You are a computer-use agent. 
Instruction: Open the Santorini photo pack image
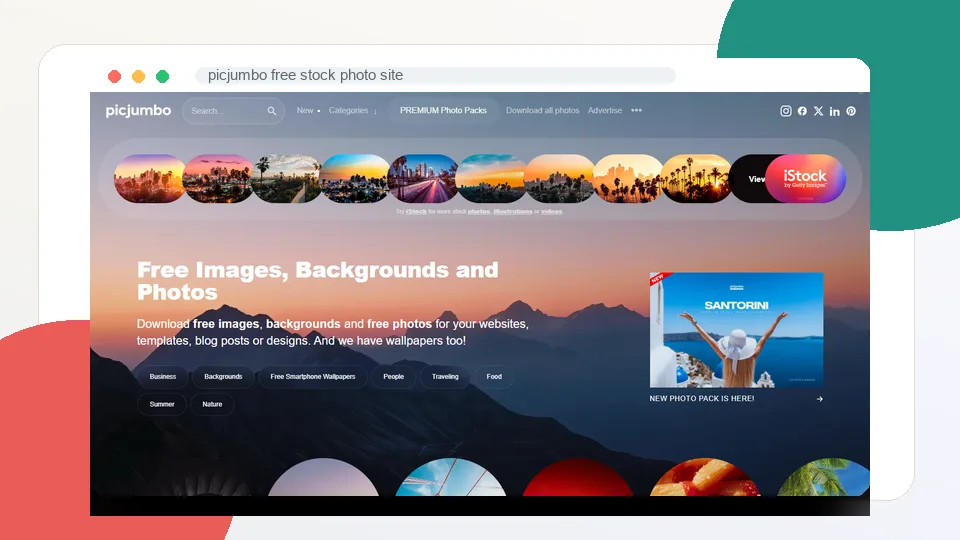[x=737, y=330]
